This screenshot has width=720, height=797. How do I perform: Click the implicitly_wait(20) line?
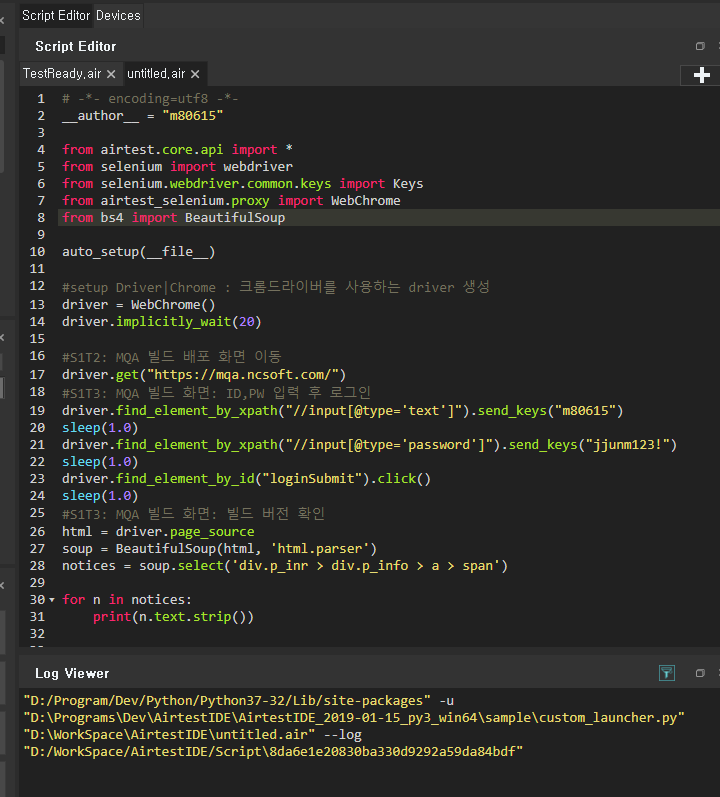(x=162, y=322)
